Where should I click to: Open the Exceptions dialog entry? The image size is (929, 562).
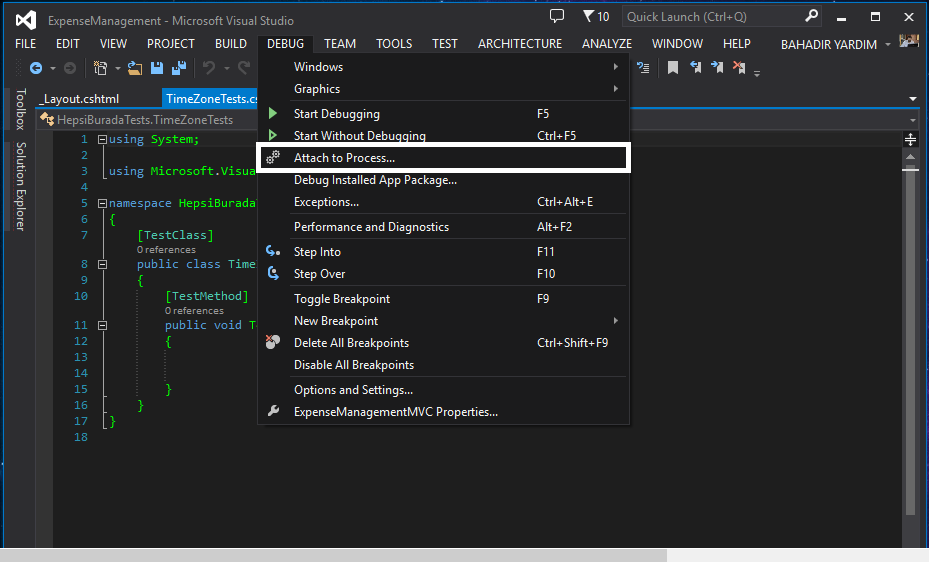(x=443, y=202)
